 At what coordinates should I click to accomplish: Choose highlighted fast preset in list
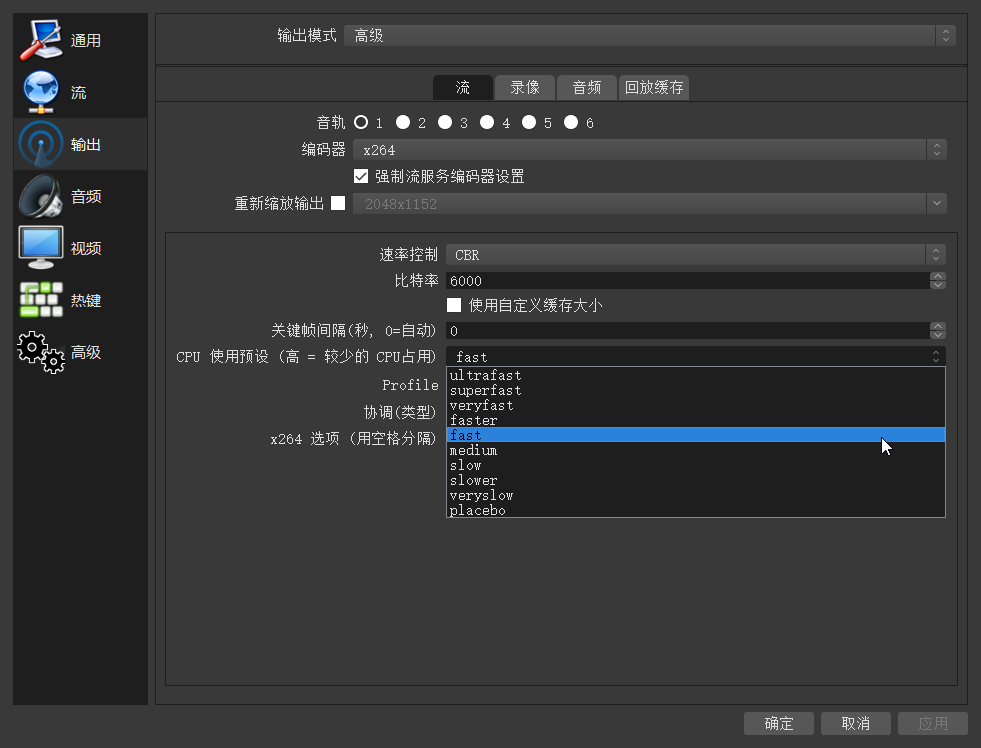point(696,435)
